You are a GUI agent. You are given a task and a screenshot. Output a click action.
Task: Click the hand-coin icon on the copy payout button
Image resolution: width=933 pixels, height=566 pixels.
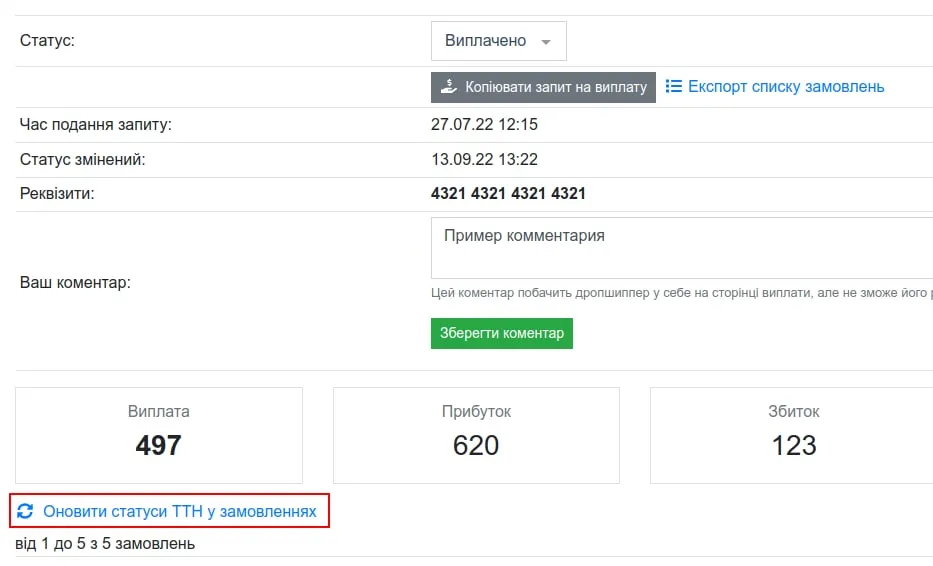click(x=449, y=87)
